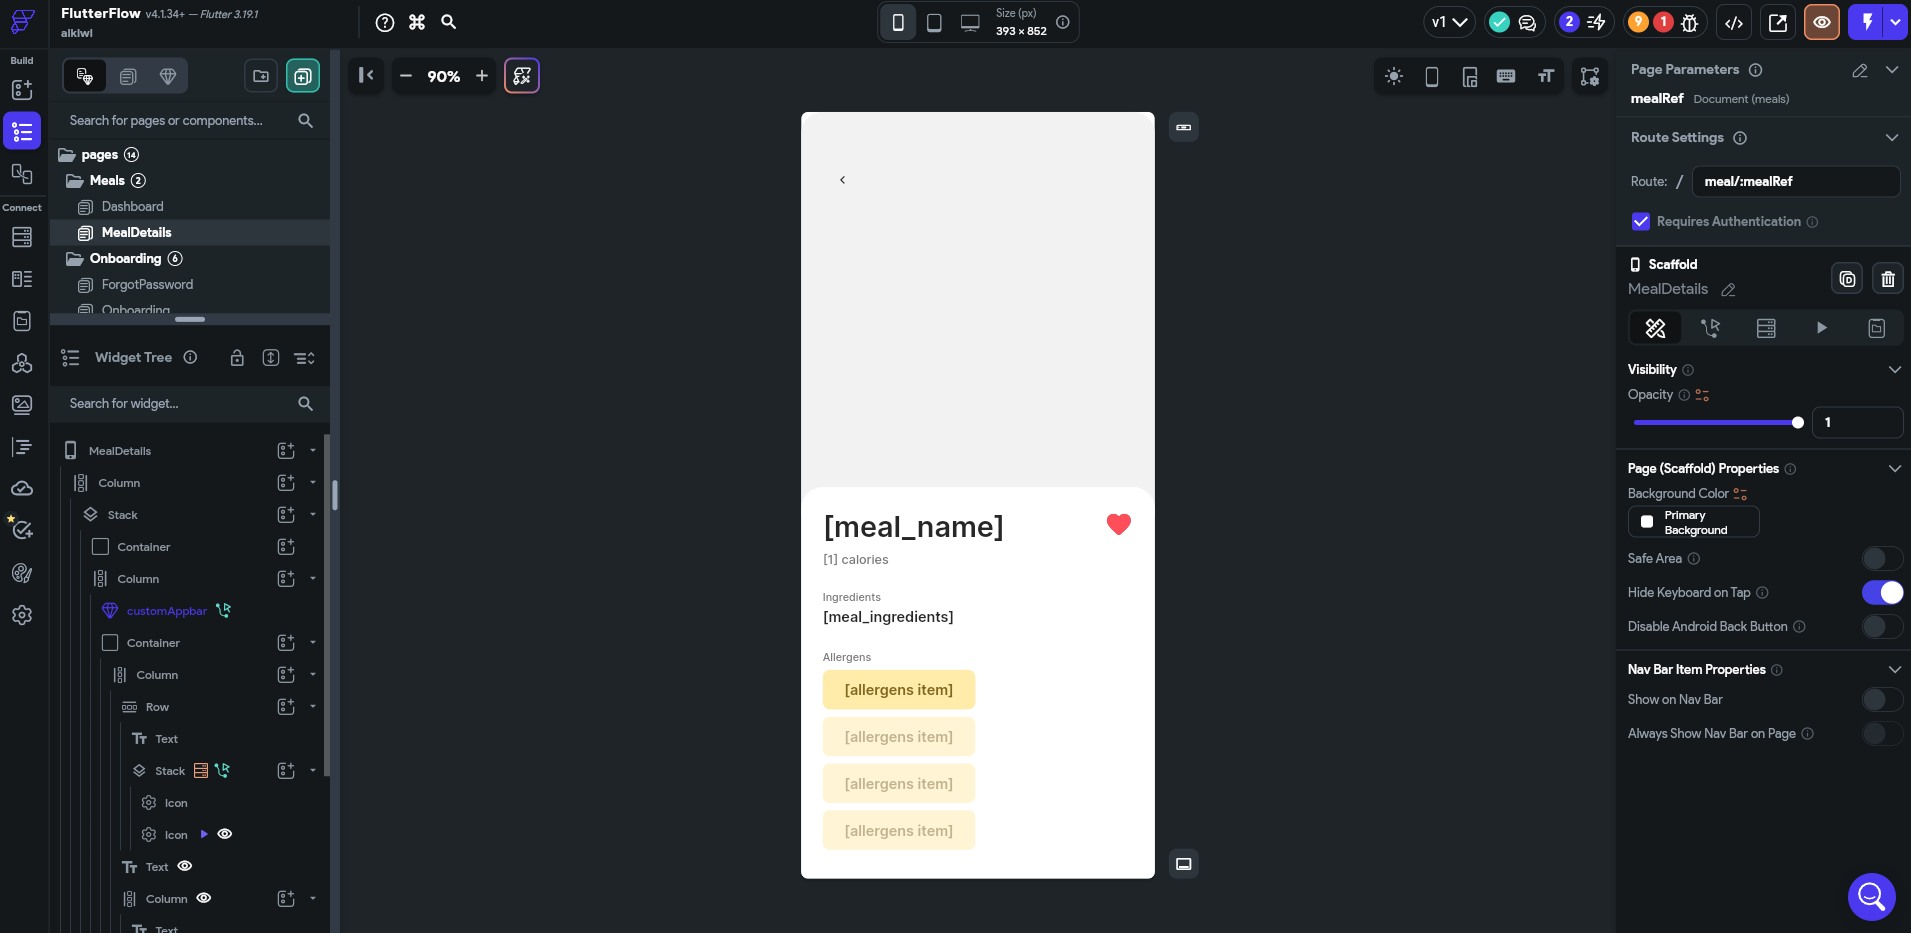Viewport: 1911px width, 933px height.
Task: Switch to the Actions tab in properties panel
Action: pos(1711,328)
